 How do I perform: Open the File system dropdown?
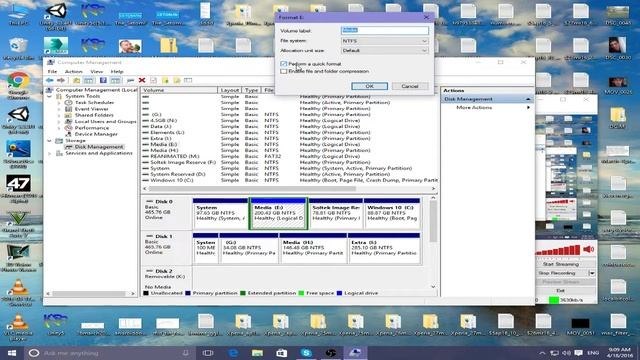point(385,41)
